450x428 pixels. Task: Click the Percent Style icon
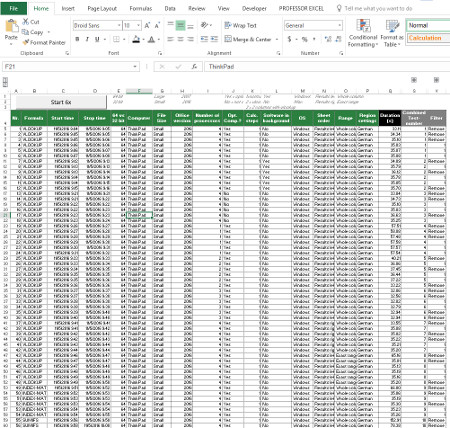point(305,39)
